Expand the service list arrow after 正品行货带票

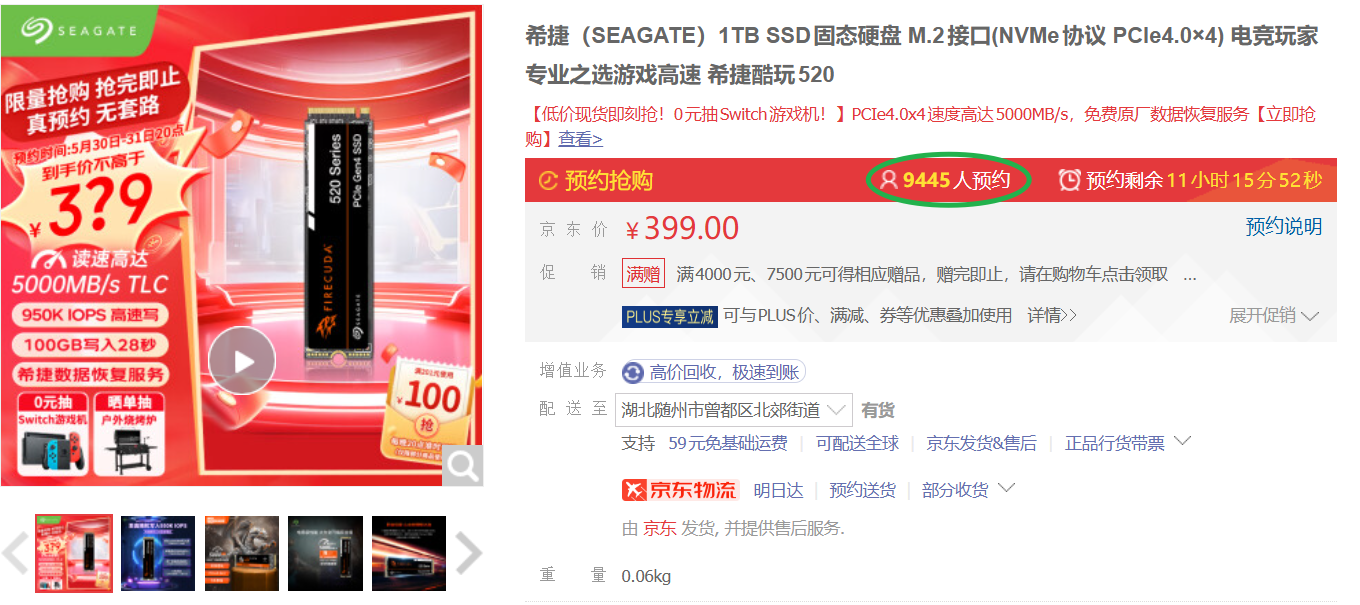(1182, 441)
